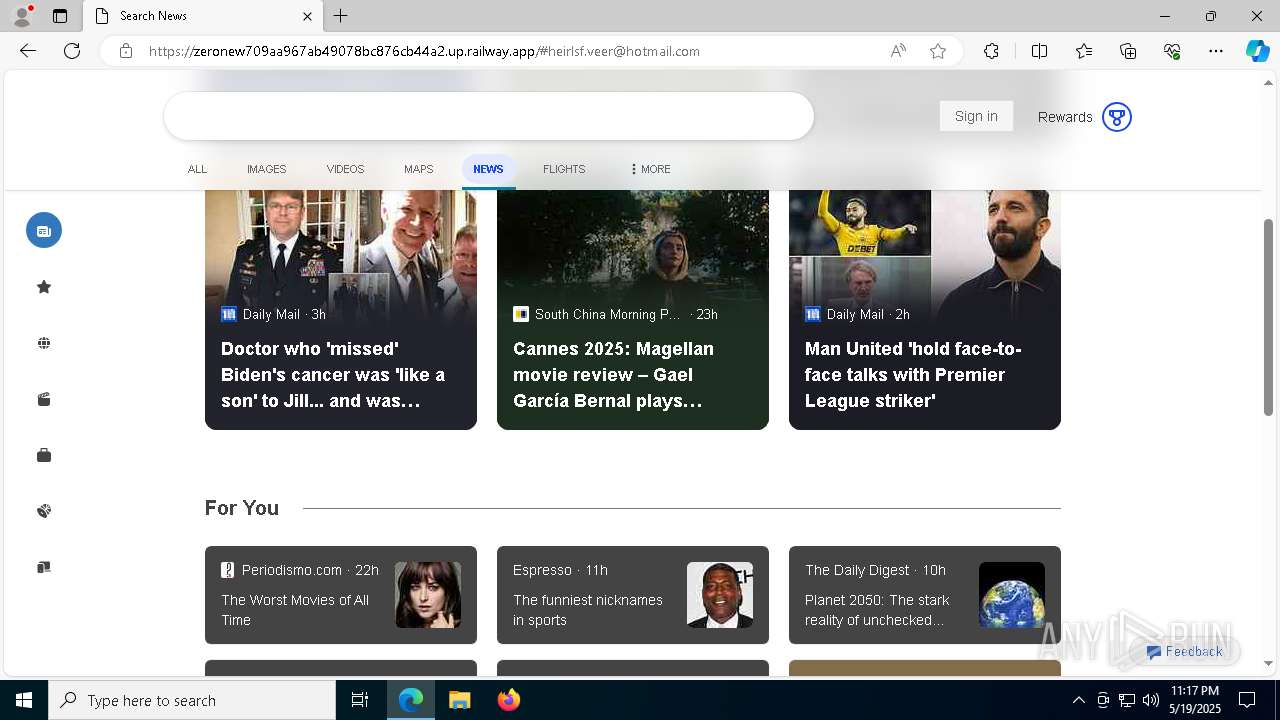Open the entertainment clapperboard sidebar icon

(x=44, y=399)
